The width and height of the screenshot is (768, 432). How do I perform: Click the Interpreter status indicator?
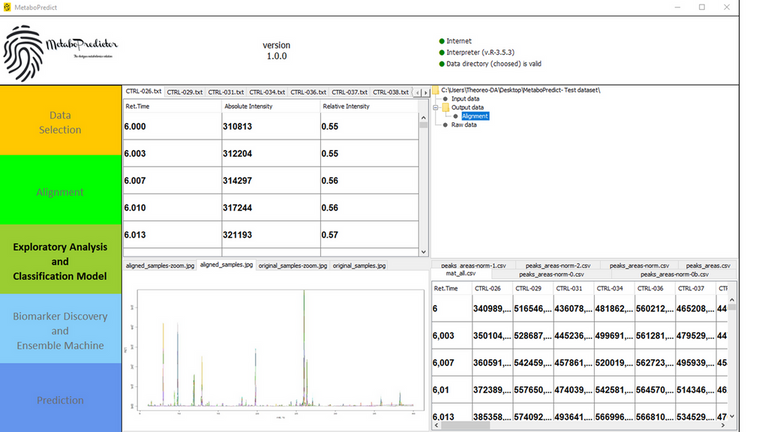(442, 52)
